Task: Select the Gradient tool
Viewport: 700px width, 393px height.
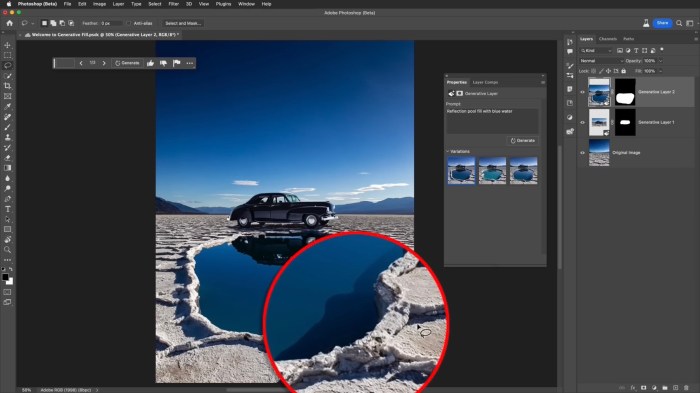Action: pos(8,168)
